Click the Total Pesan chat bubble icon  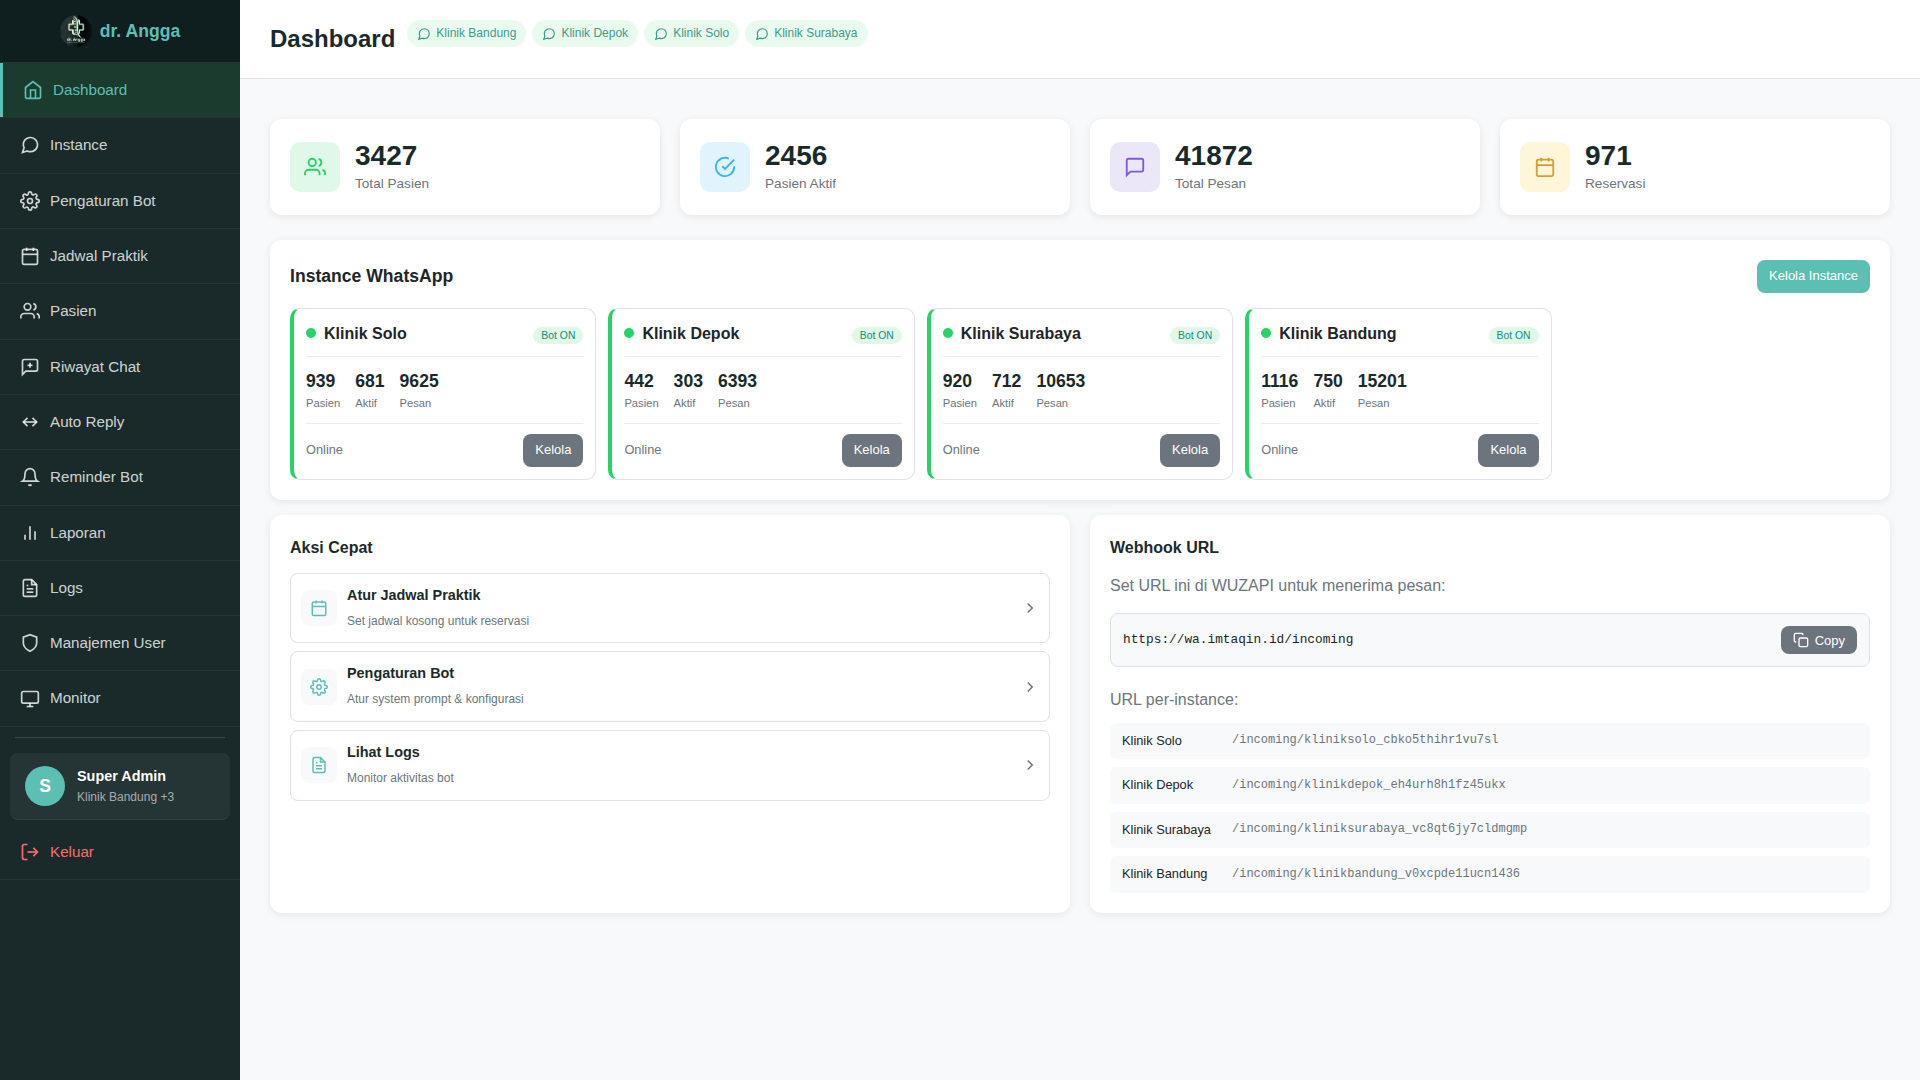[x=1135, y=167]
